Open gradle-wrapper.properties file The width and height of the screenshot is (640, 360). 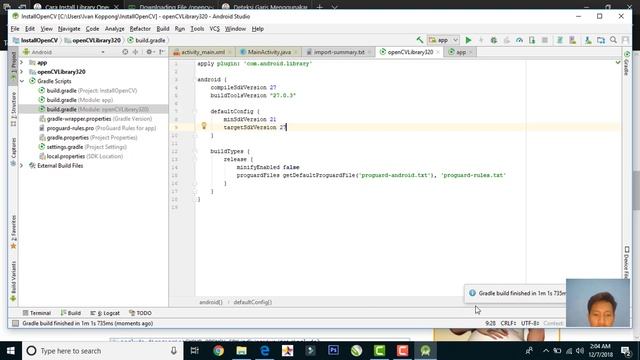point(96,119)
